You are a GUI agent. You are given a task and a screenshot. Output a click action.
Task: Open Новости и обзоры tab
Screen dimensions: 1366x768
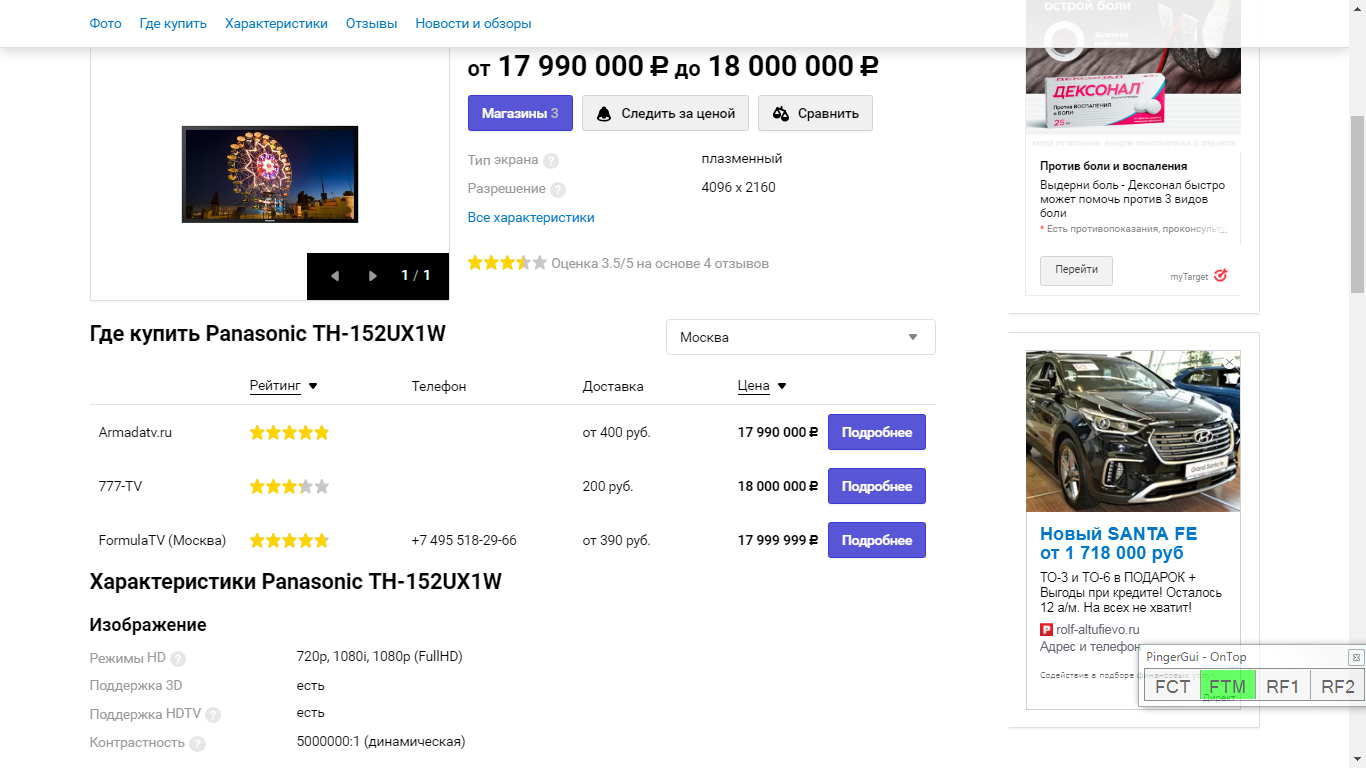(473, 23)
